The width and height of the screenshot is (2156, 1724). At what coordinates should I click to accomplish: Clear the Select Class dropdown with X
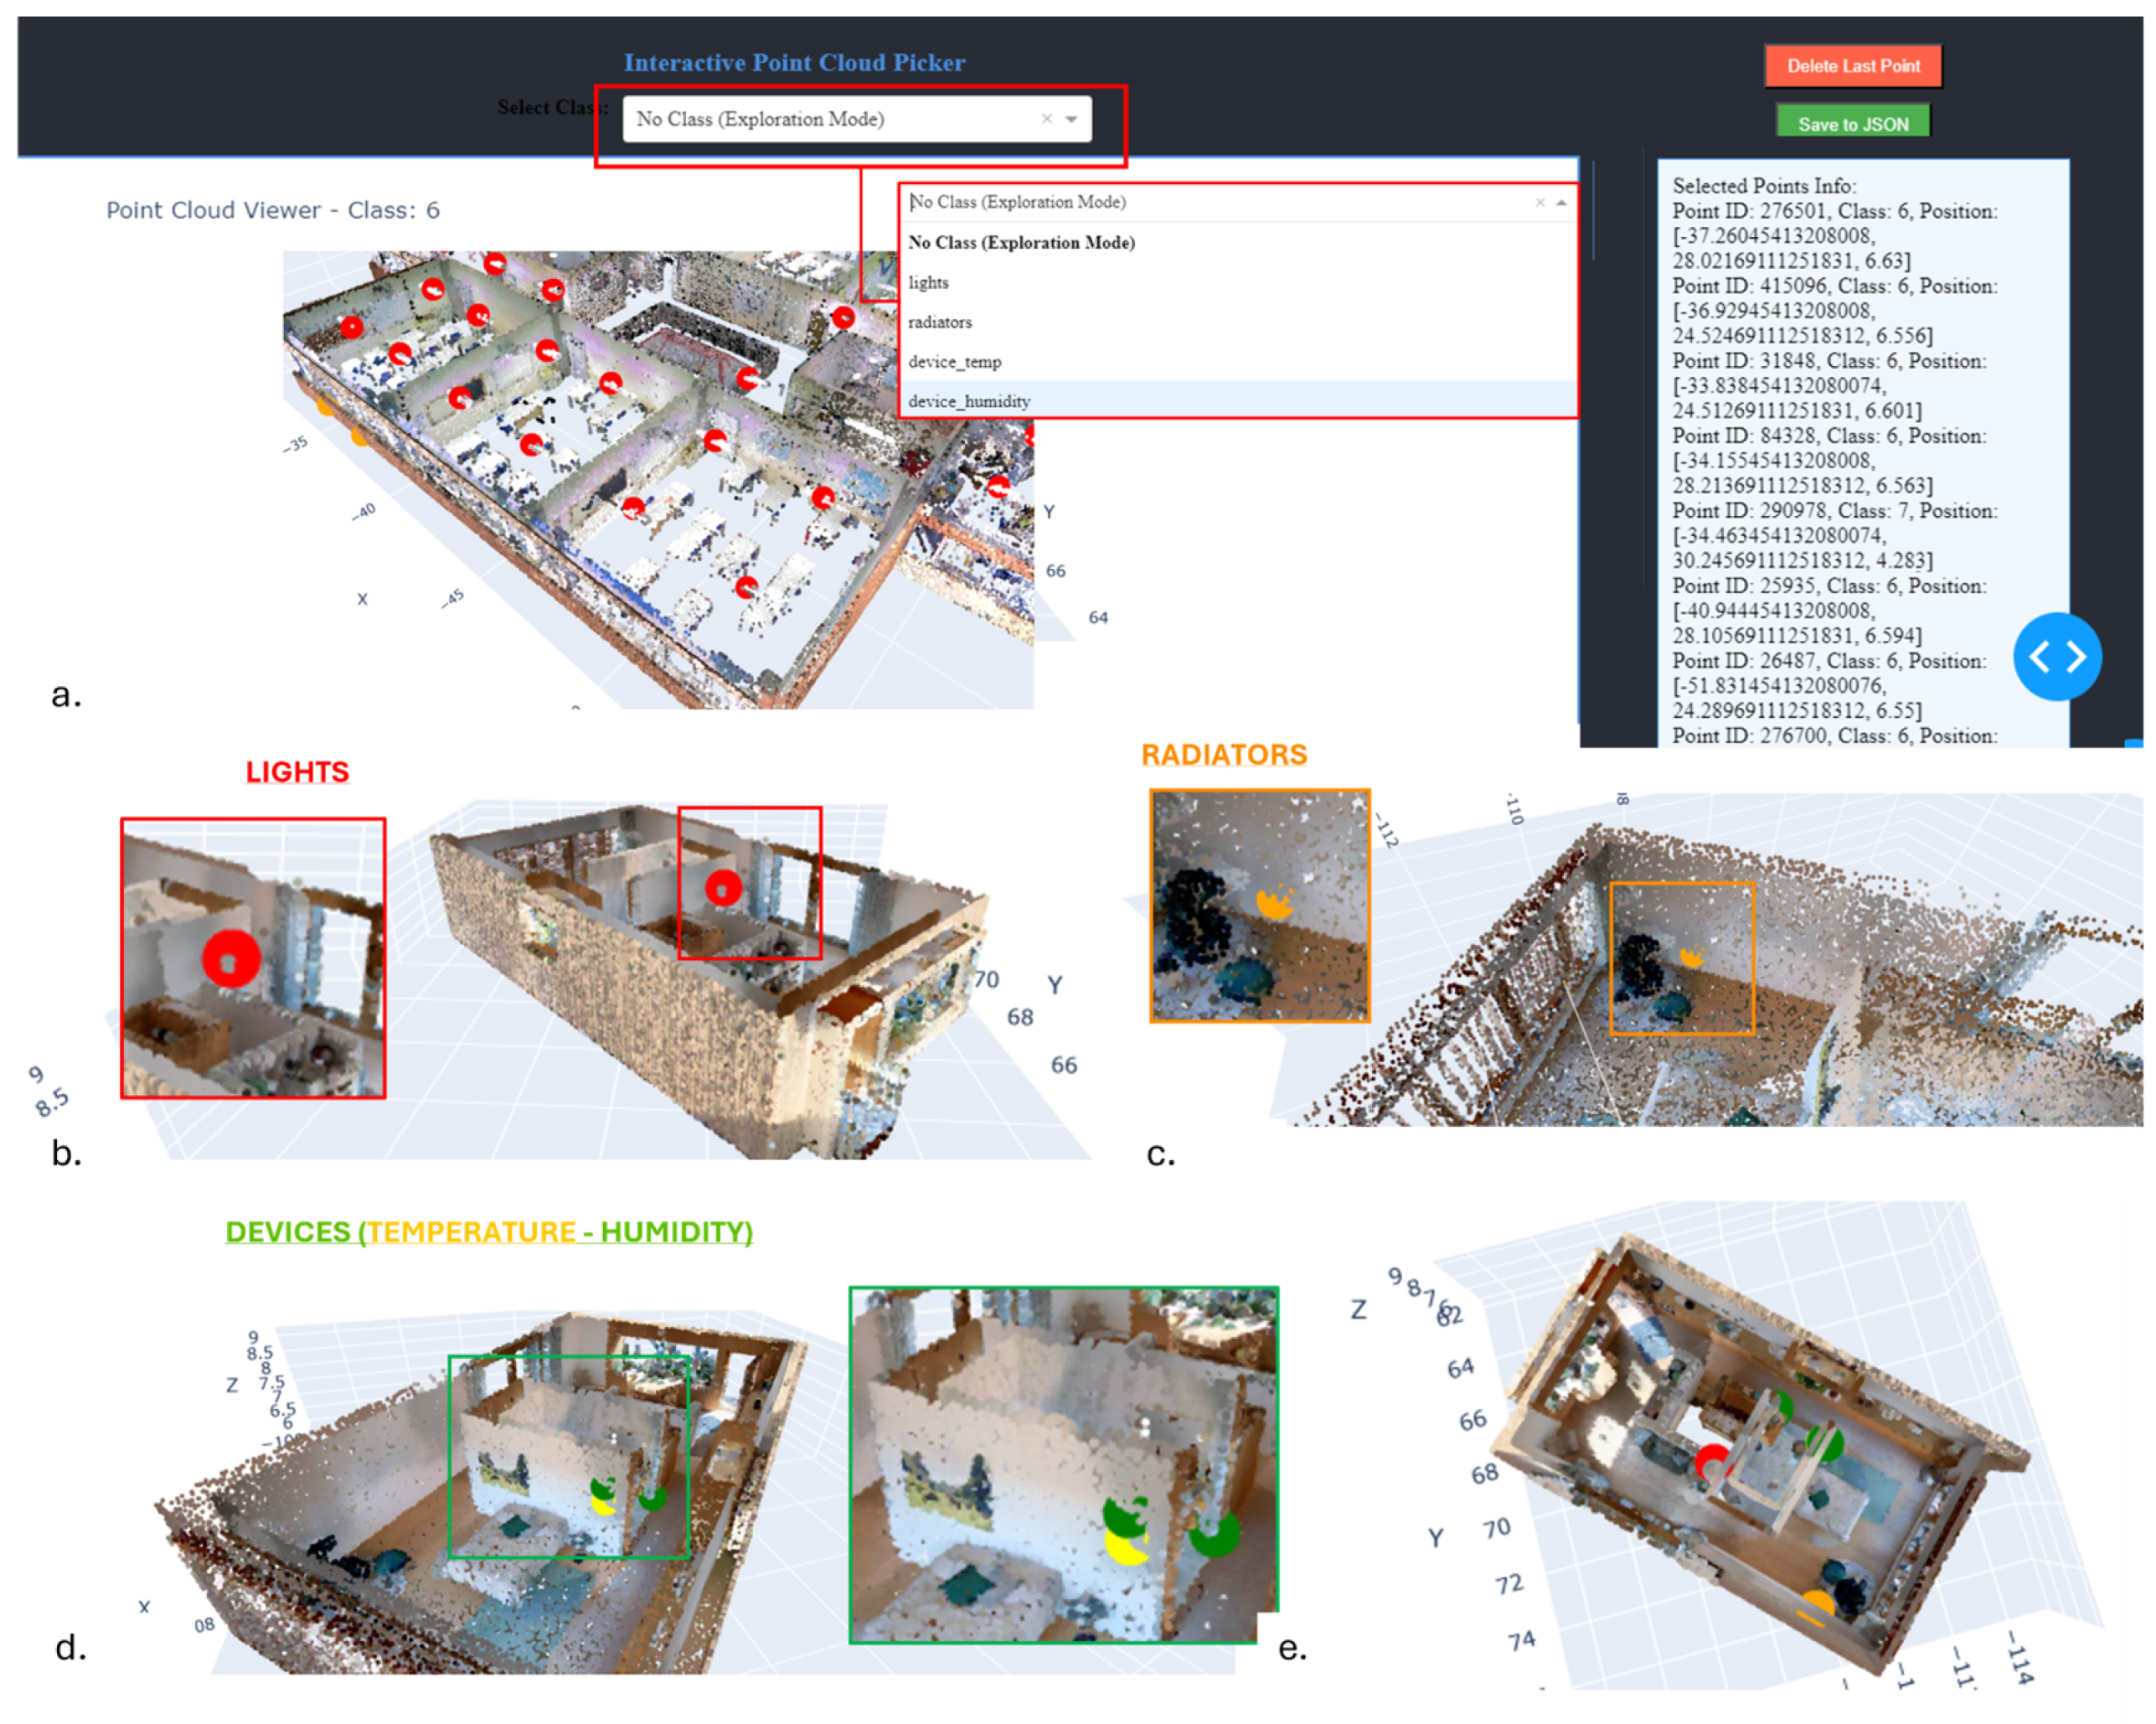(x=1046, y=119)
